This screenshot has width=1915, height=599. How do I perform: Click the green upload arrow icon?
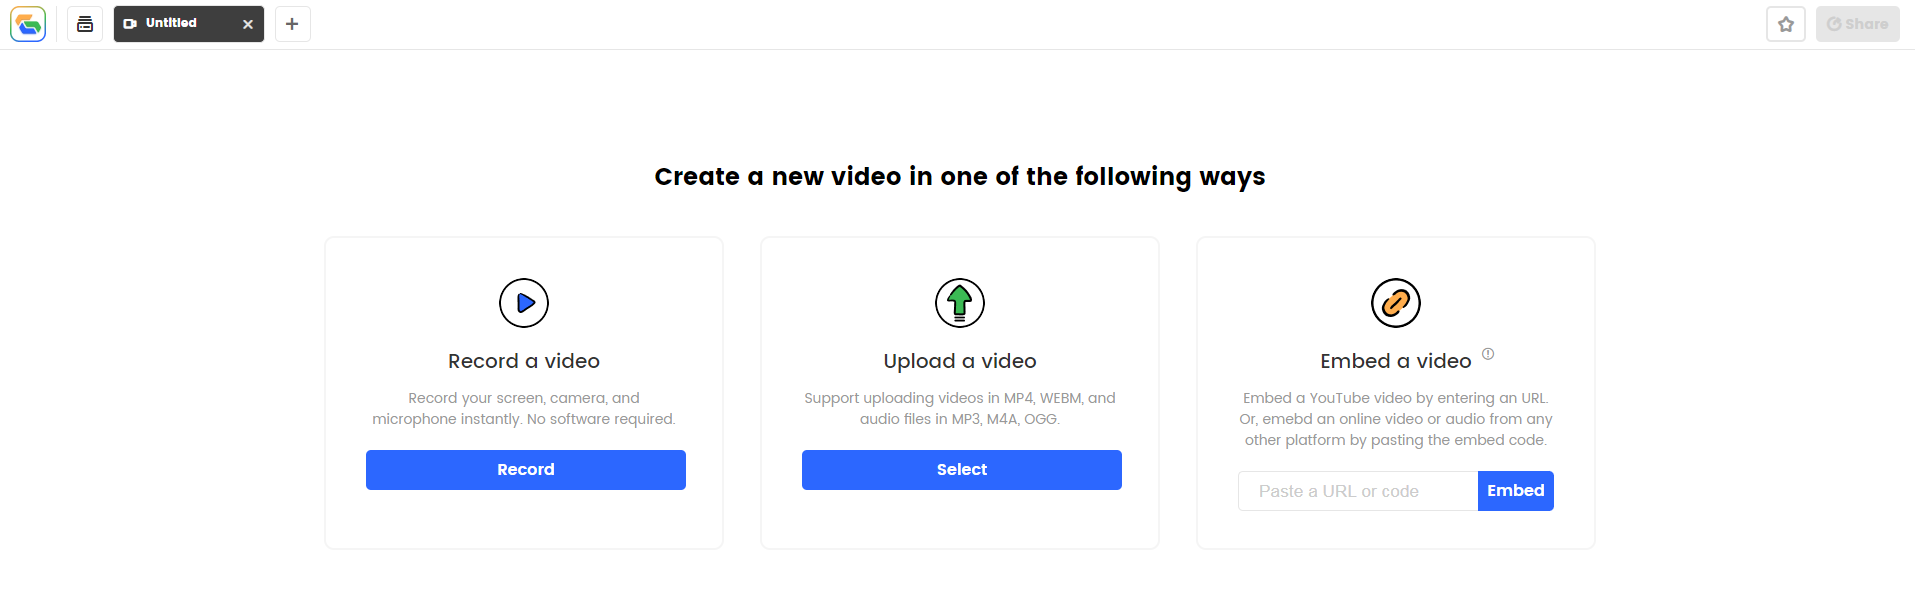960,303
